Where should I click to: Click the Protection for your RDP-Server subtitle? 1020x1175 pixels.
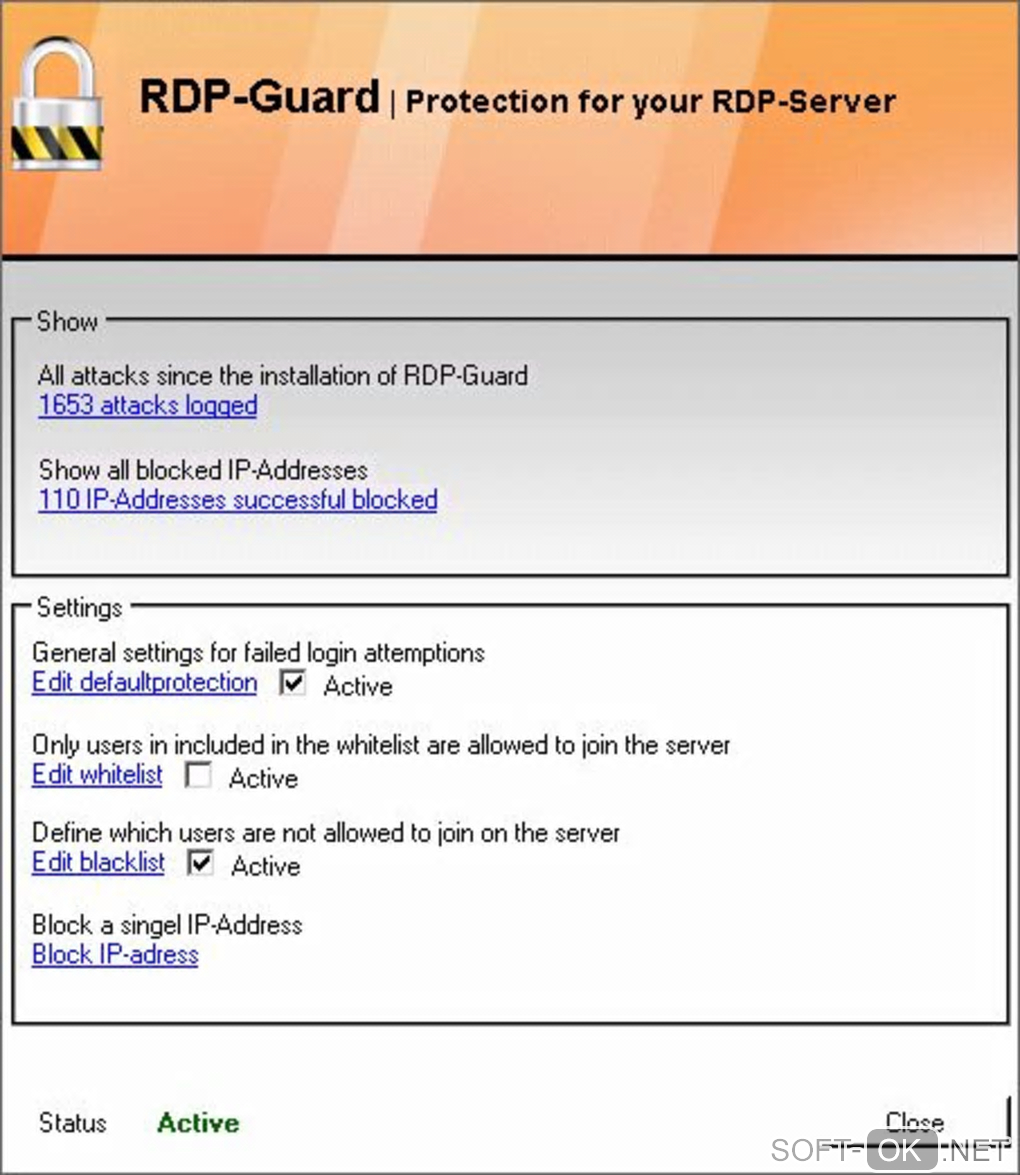[x=651, y=101]
